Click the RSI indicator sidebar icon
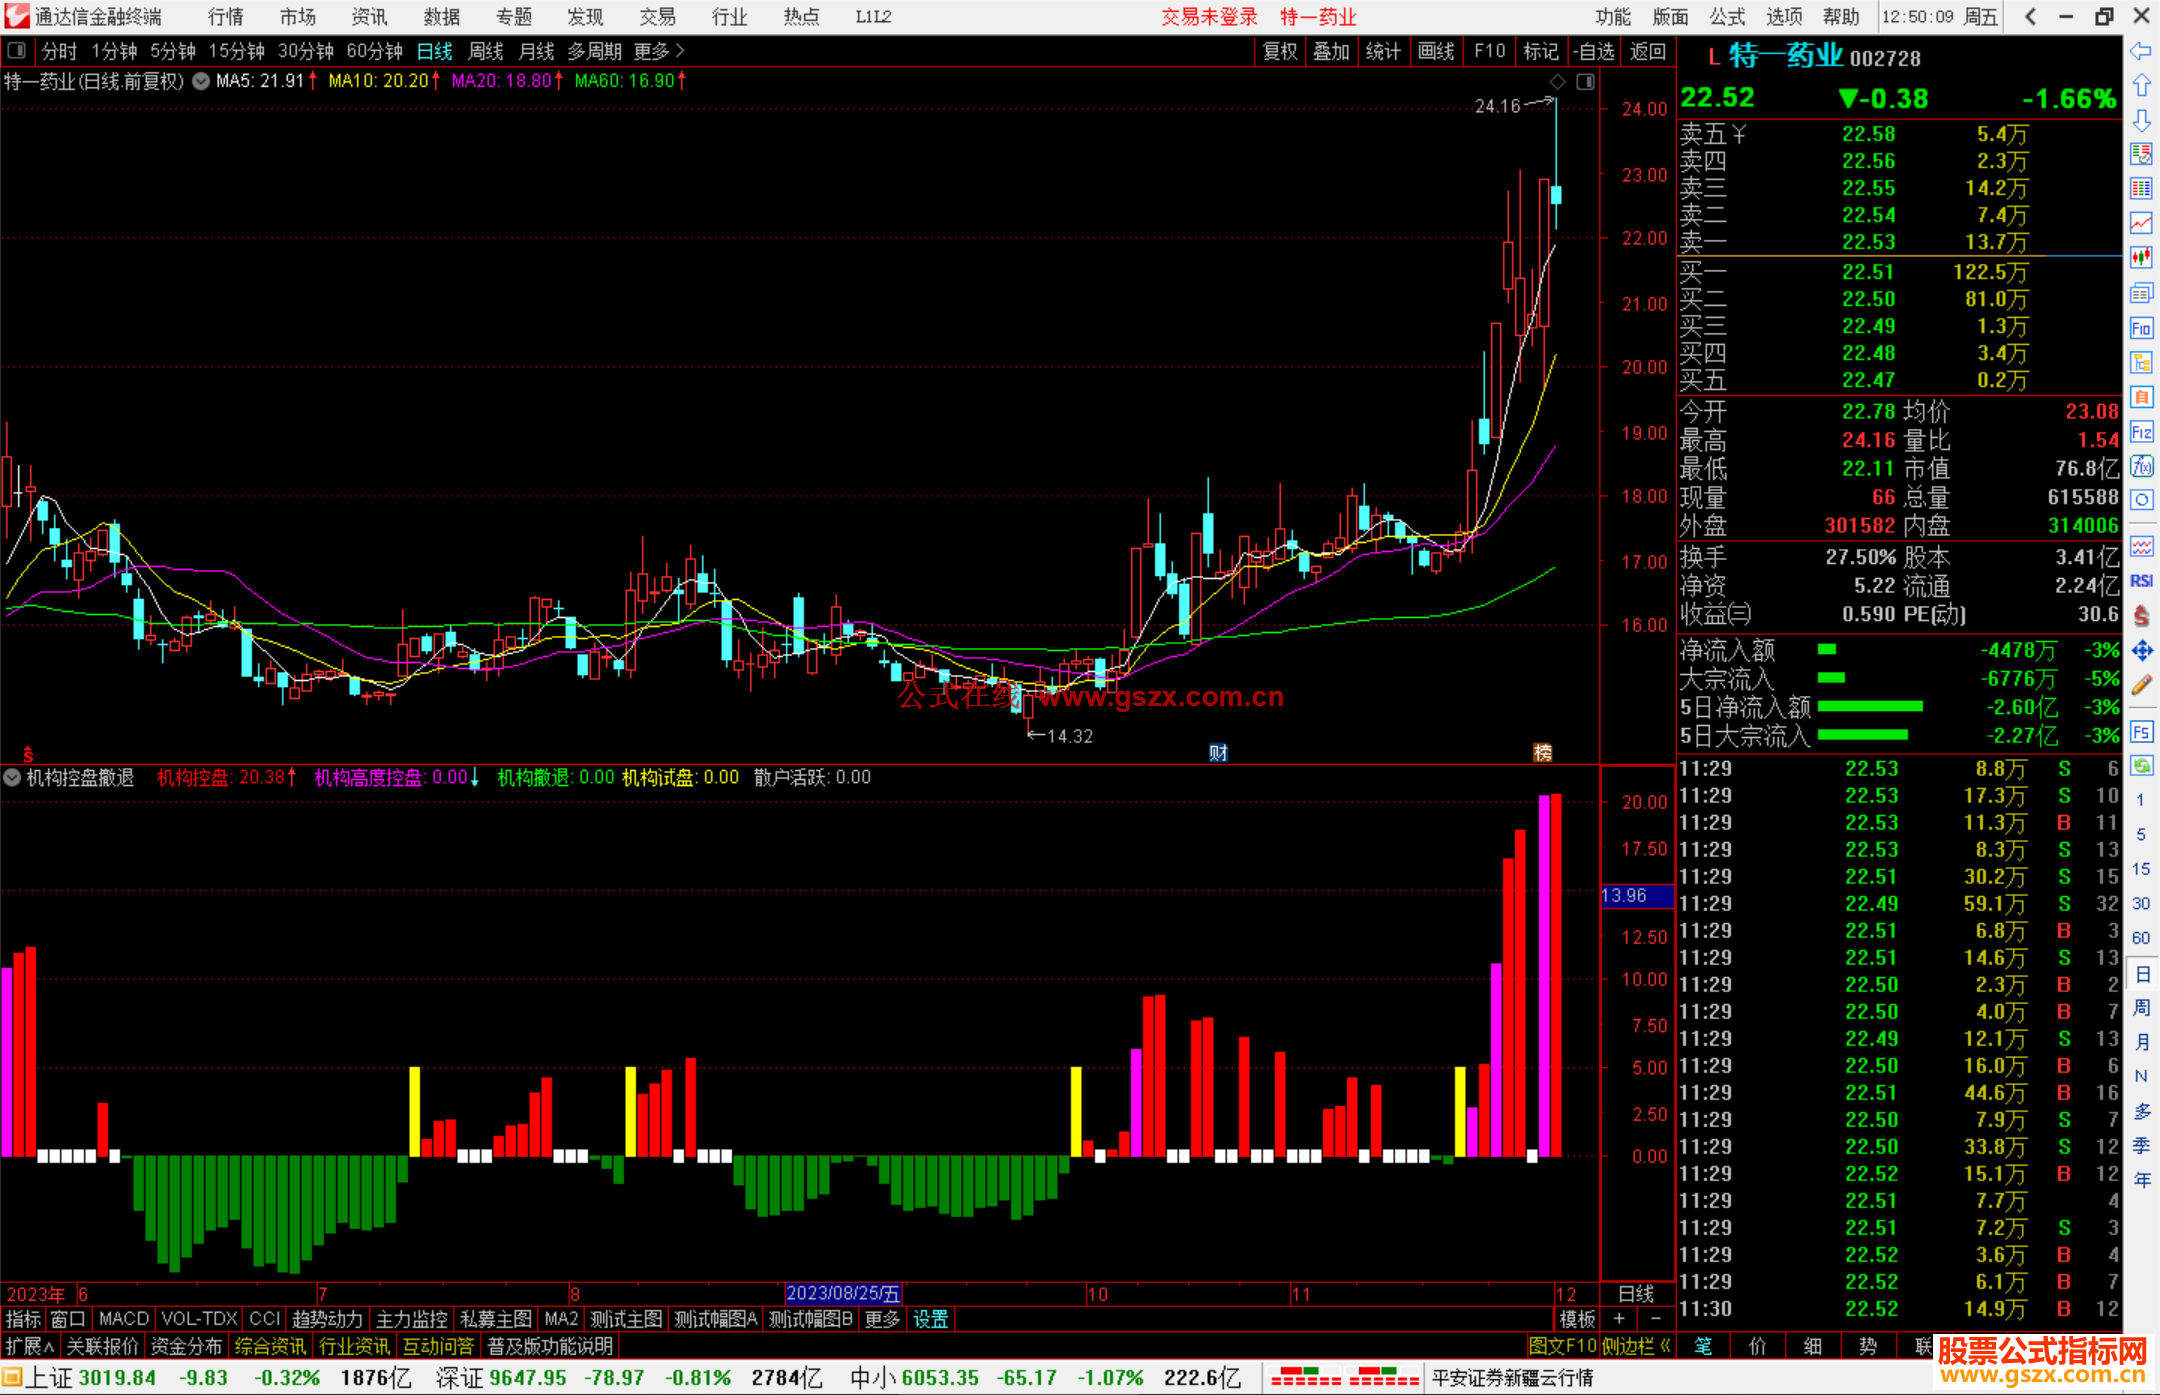 point(2141,581)
